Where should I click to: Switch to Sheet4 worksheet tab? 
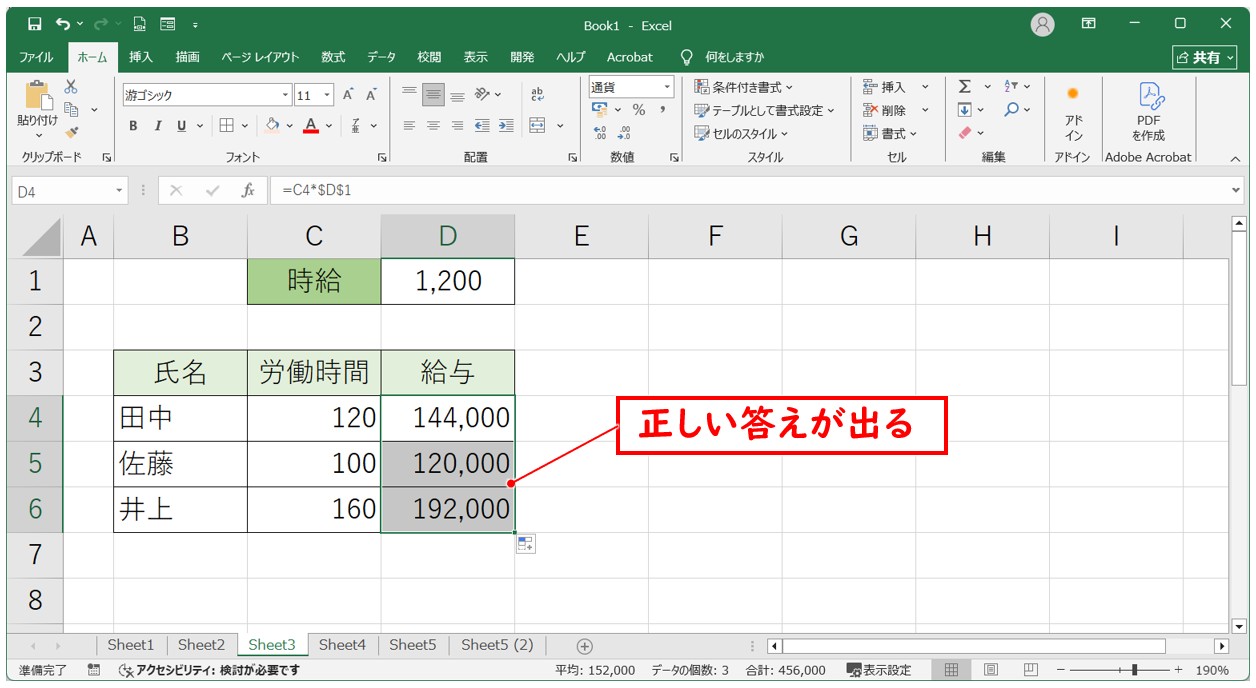(x=342, y=645)
